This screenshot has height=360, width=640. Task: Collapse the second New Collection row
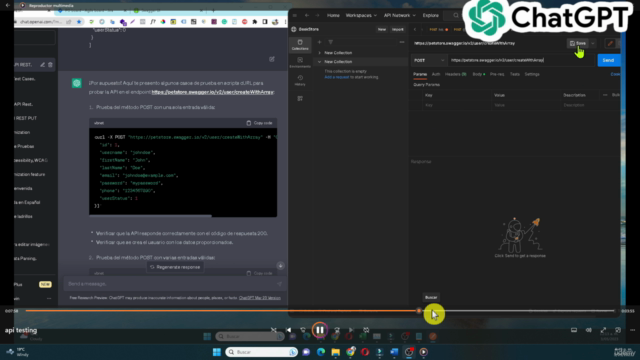pyautogui.click(x=320, y=62)
